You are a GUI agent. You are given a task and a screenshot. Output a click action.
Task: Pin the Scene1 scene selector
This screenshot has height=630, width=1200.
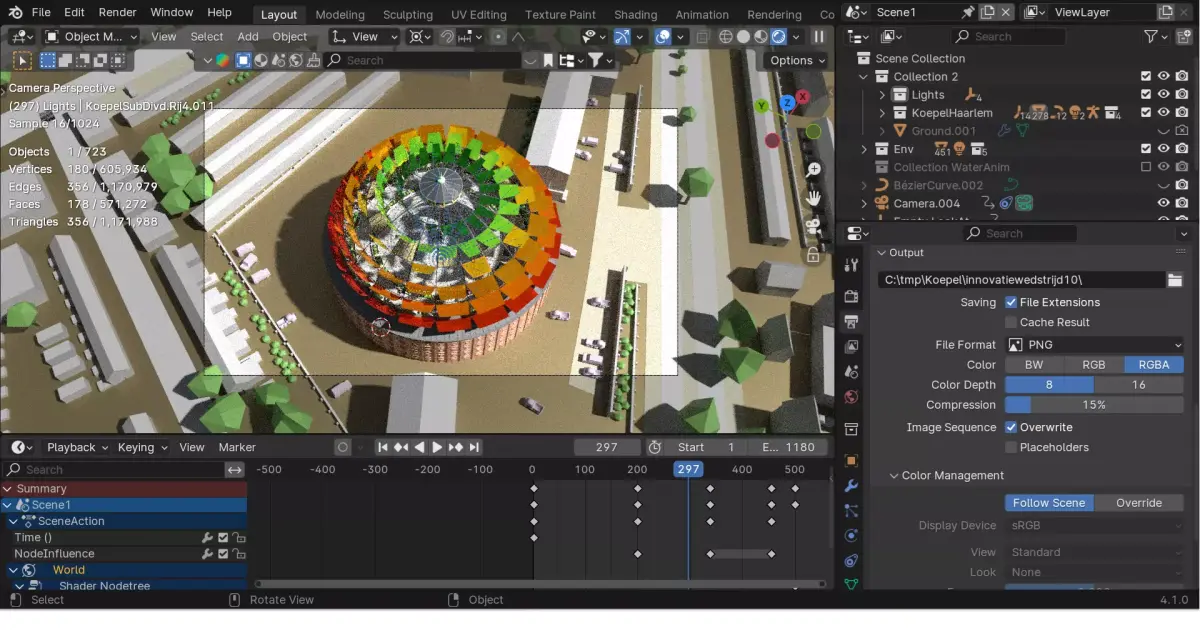click(x=967, y=12)
